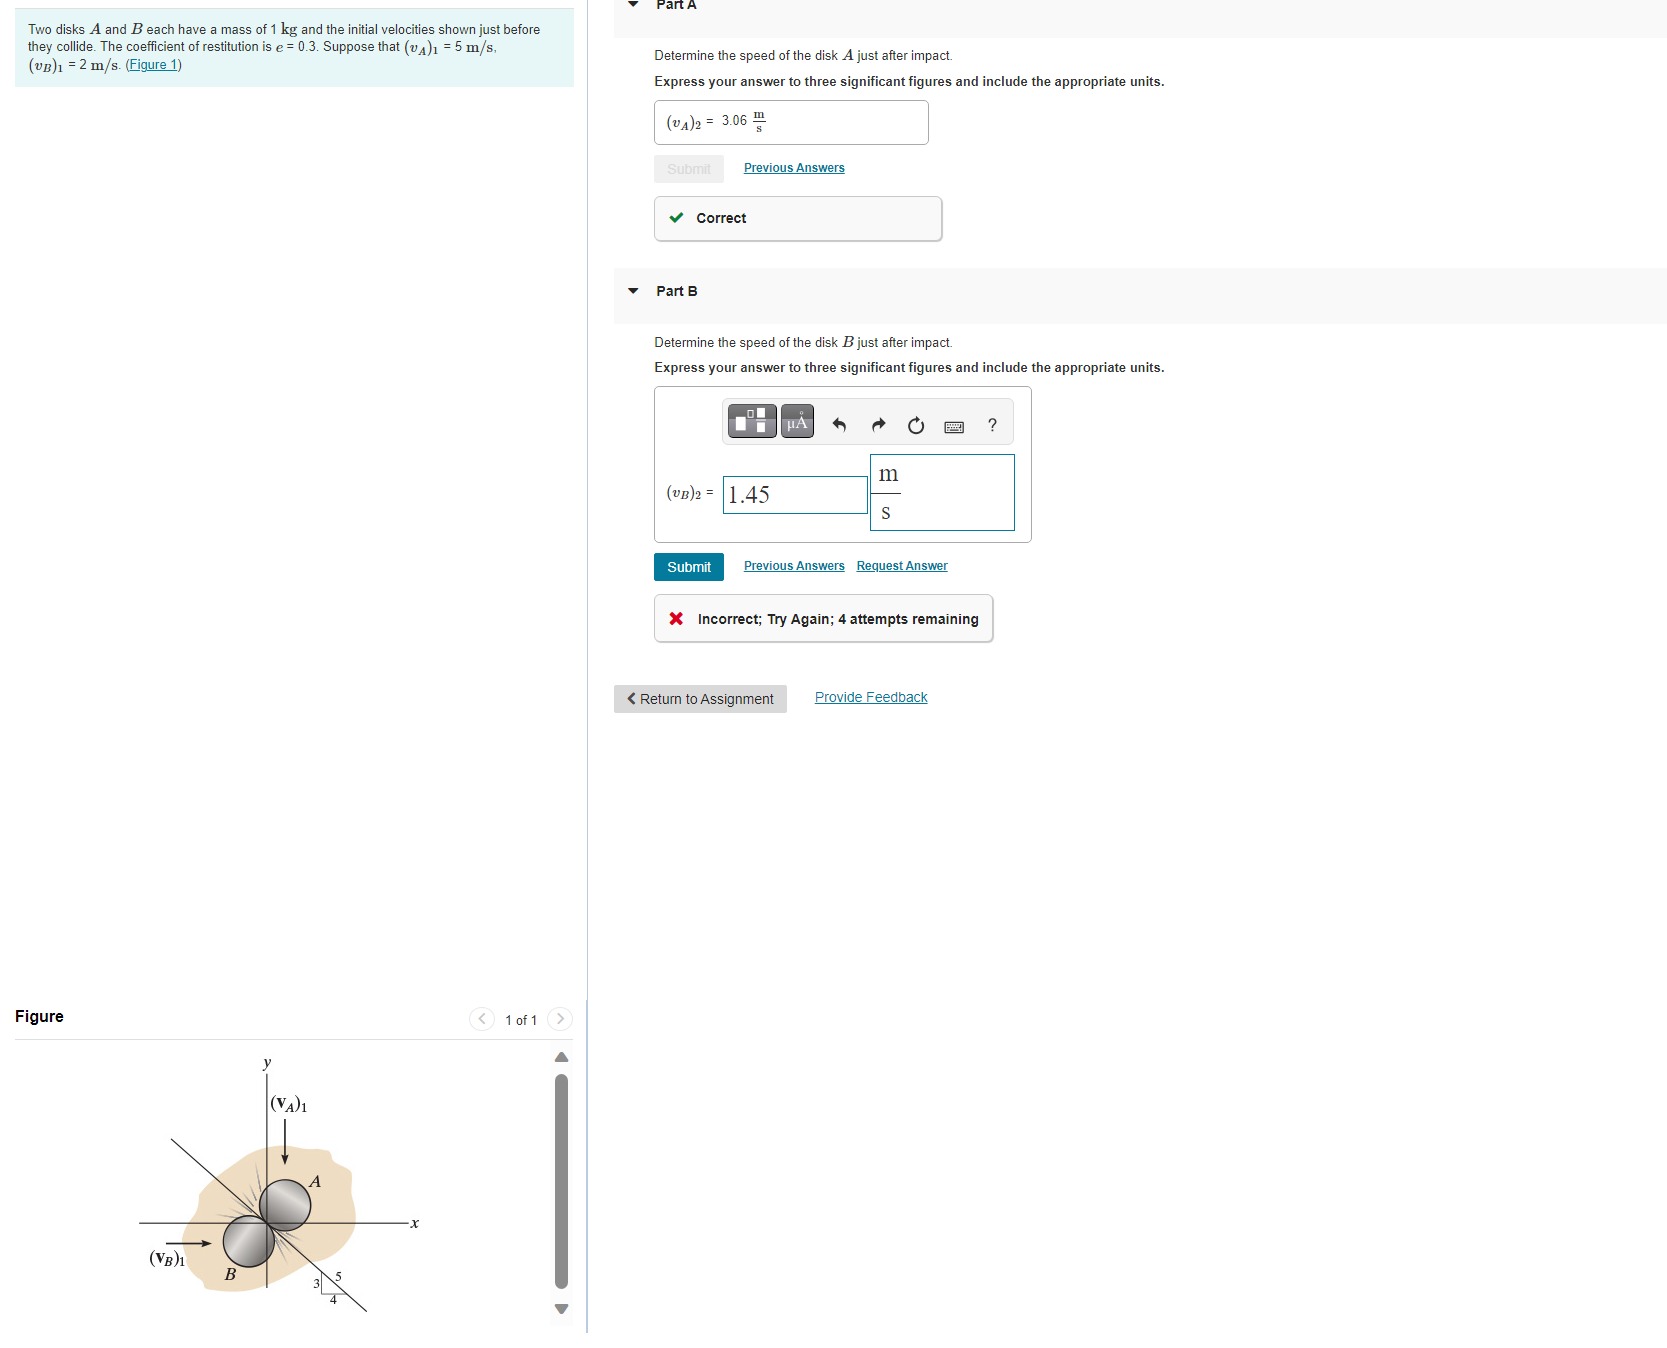Click the next figure arrow button
The image size is (1667, 1348).
pos(561,1019)
